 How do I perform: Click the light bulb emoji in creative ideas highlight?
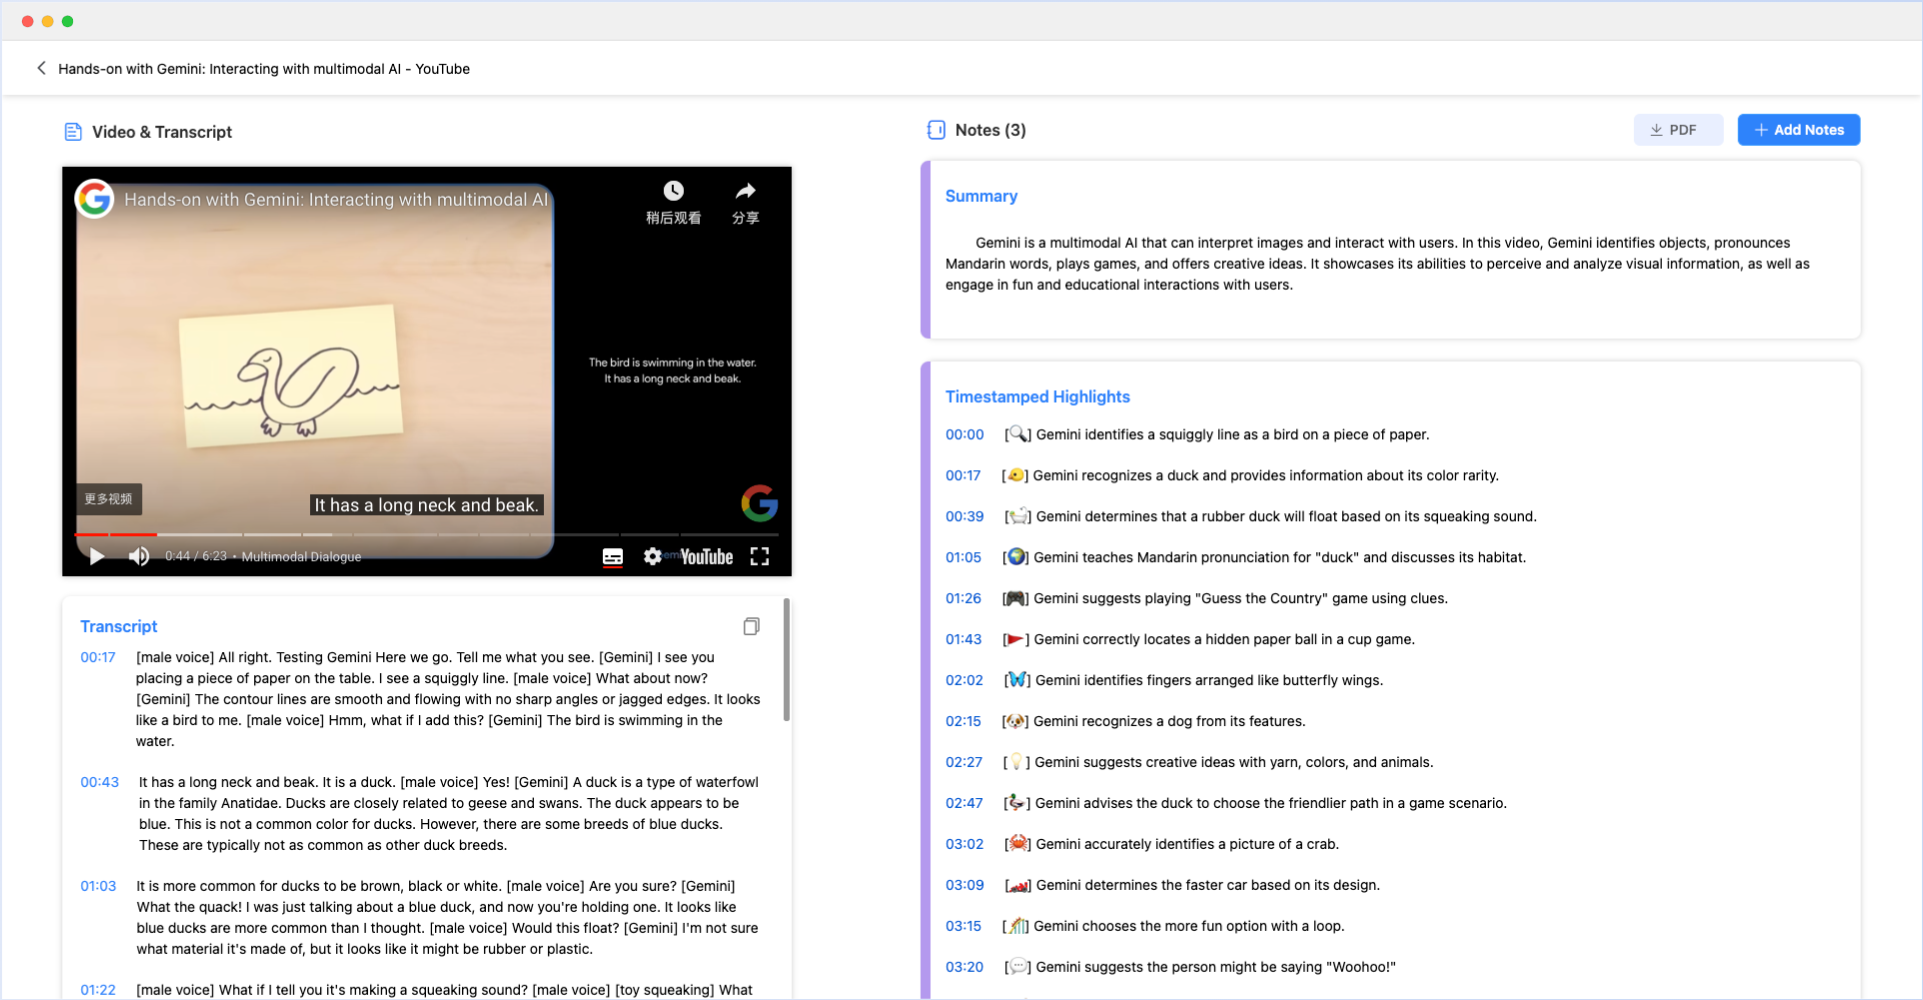1017,762
